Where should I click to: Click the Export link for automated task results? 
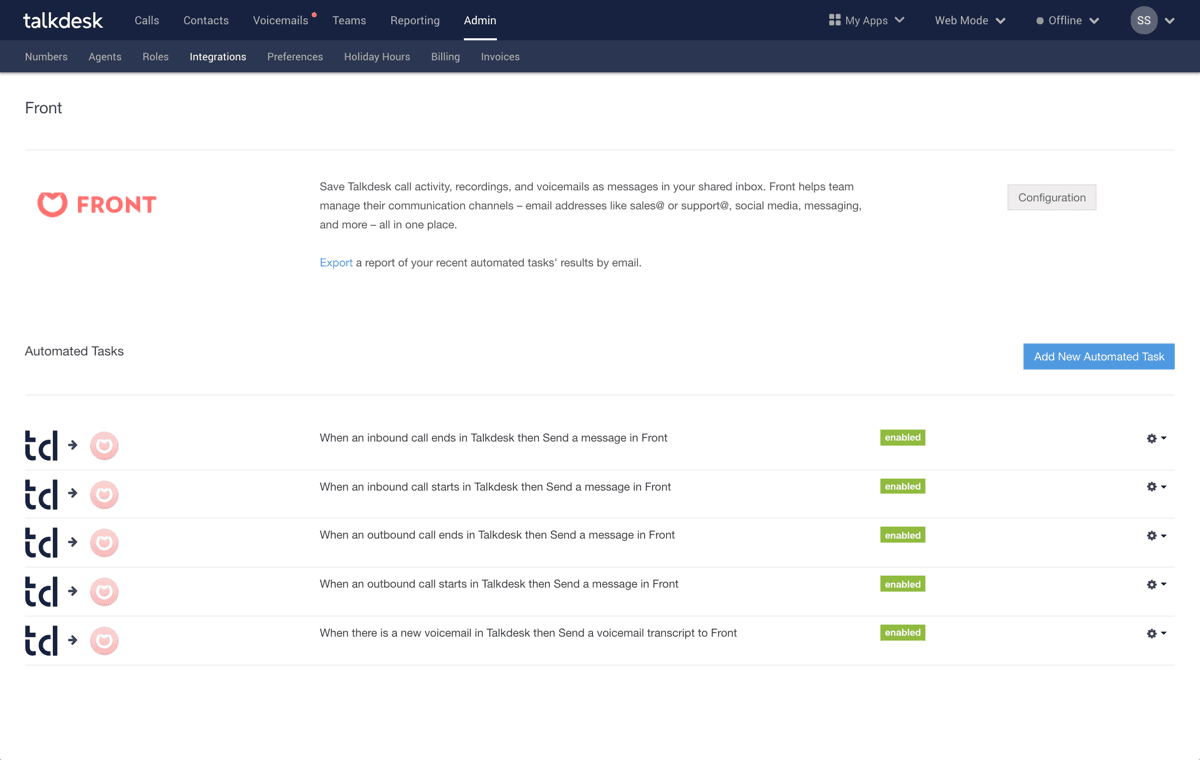(336, 262)
